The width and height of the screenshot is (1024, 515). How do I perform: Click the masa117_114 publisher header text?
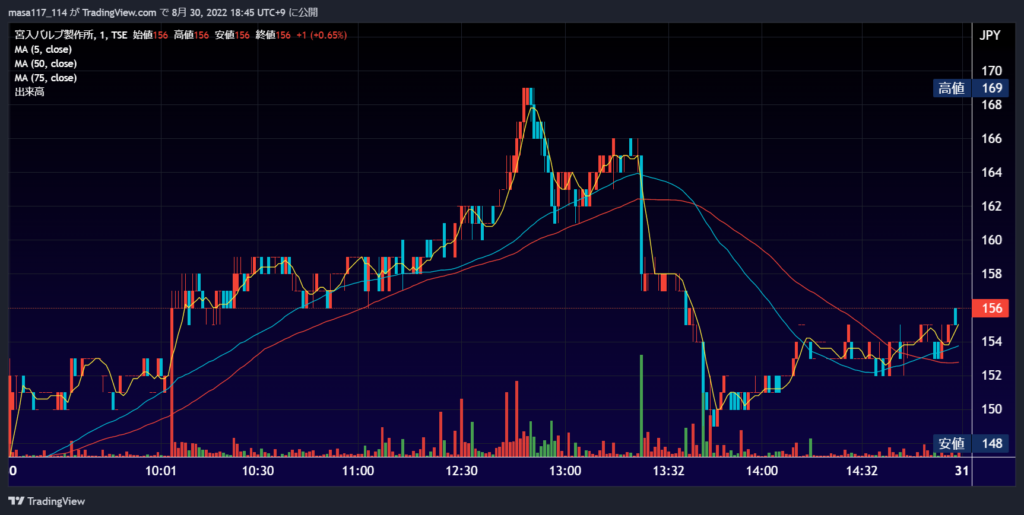click(37, 12)
